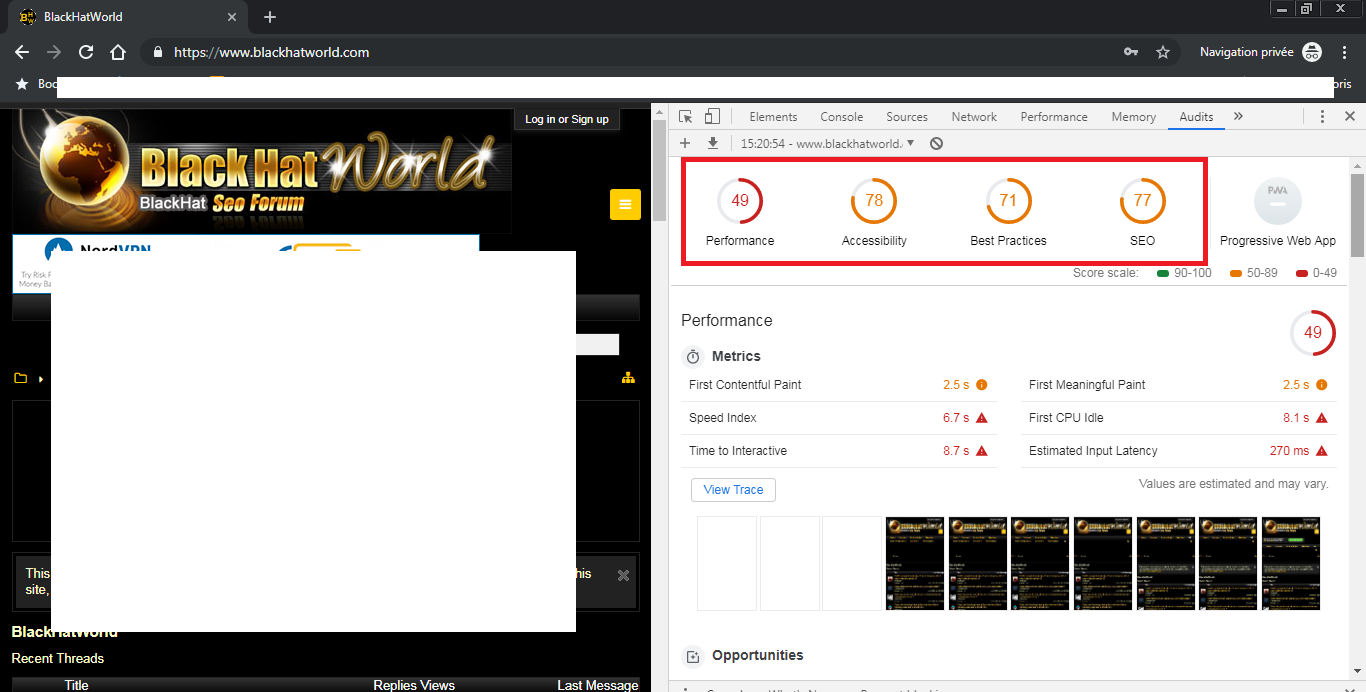Click the Replies Views column header
The width and height of the screenshot is (1366, 692).
(414, 685)
